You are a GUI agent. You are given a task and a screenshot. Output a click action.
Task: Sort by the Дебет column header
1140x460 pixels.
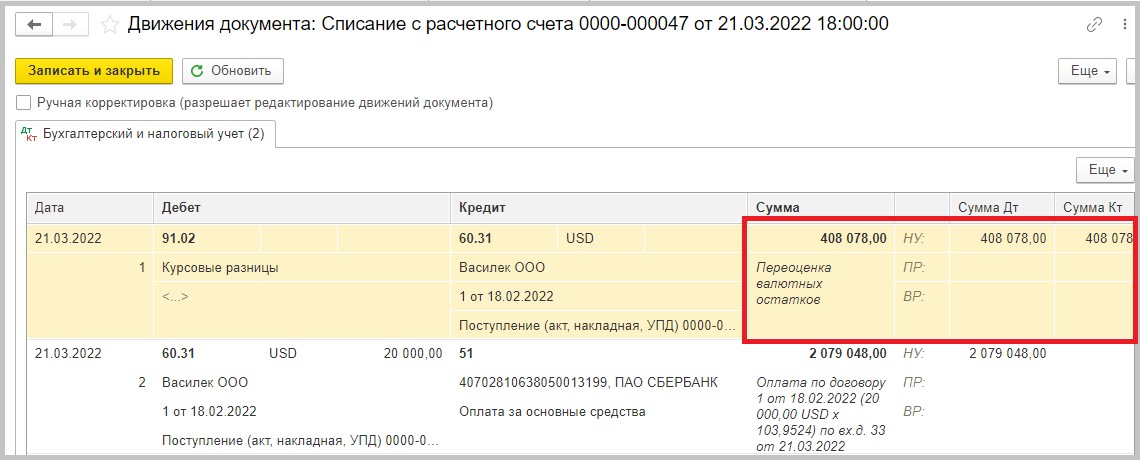[x=302, y=208]
